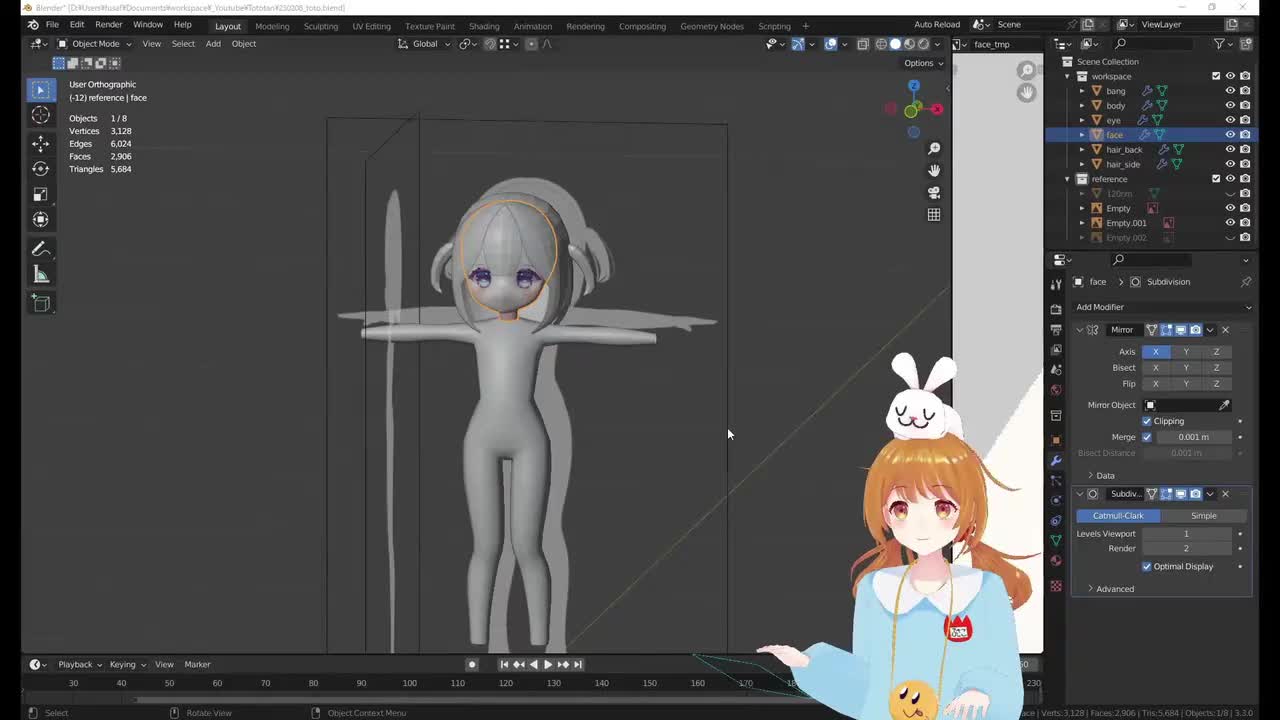Hide the hair_back object eye icon
Viewport: 1280px width, 720px height.
coord(1230,149)
